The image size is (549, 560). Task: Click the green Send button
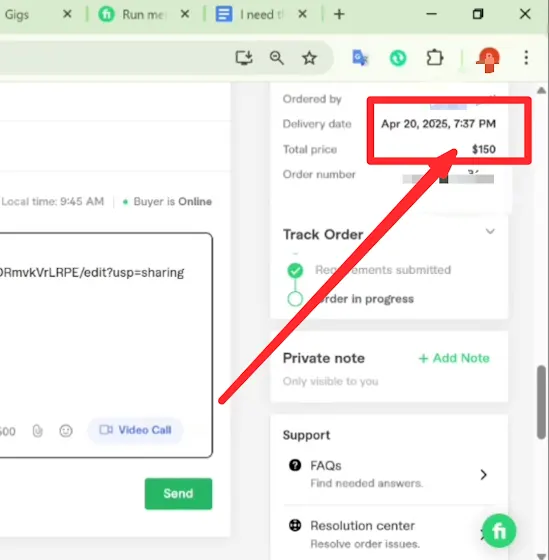[x=178, y=494]
